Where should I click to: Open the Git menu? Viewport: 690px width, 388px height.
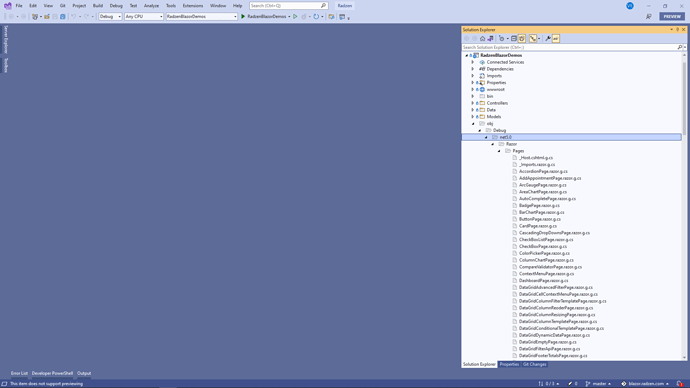(62, 6)
